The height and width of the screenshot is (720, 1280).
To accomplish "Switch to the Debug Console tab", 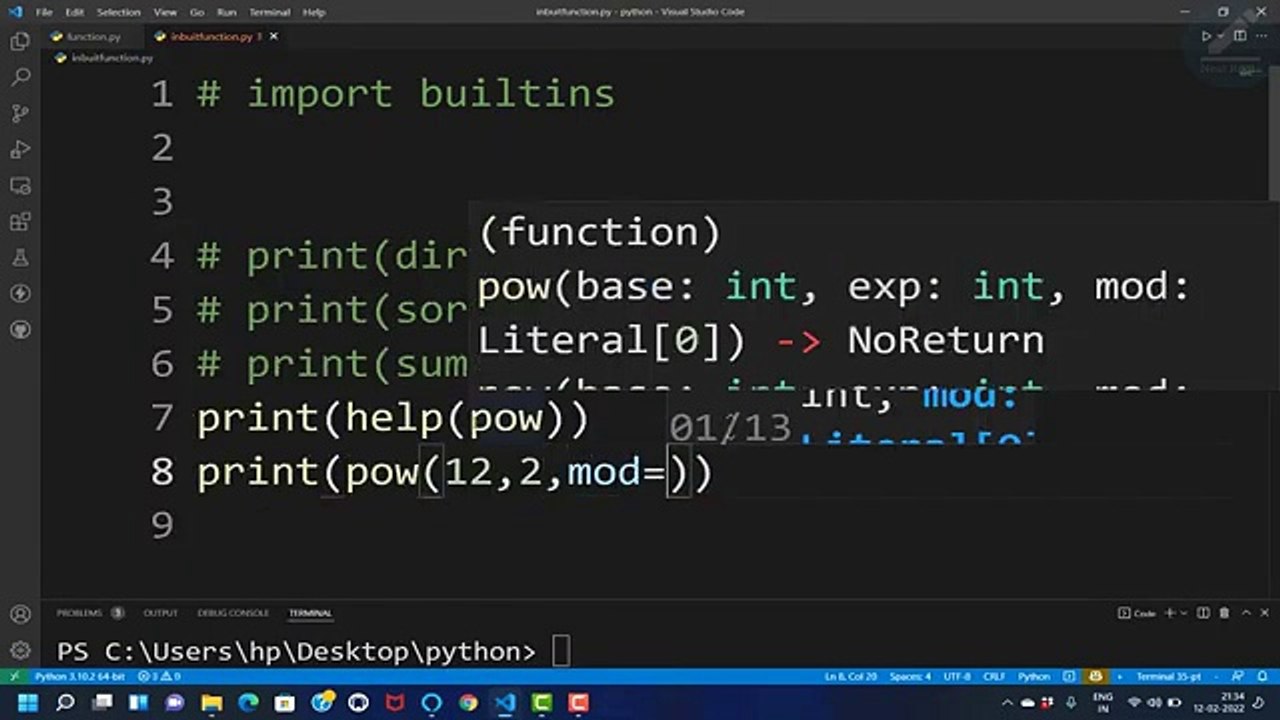I will coord(233,613).
